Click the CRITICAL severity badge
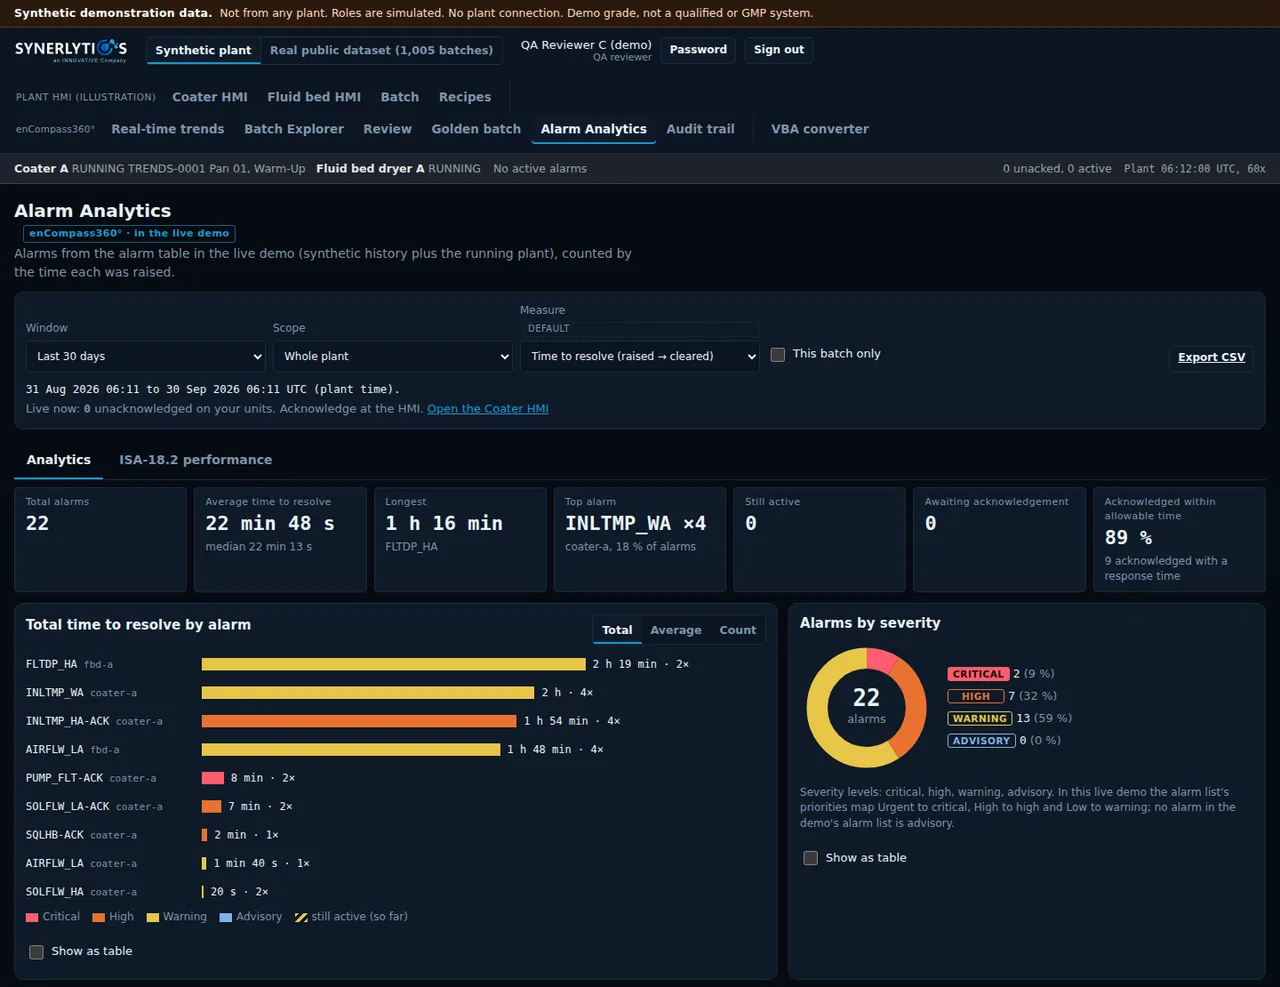This screenshot has height=987, width=1280. pyautogui.click(x=978, y=674)
